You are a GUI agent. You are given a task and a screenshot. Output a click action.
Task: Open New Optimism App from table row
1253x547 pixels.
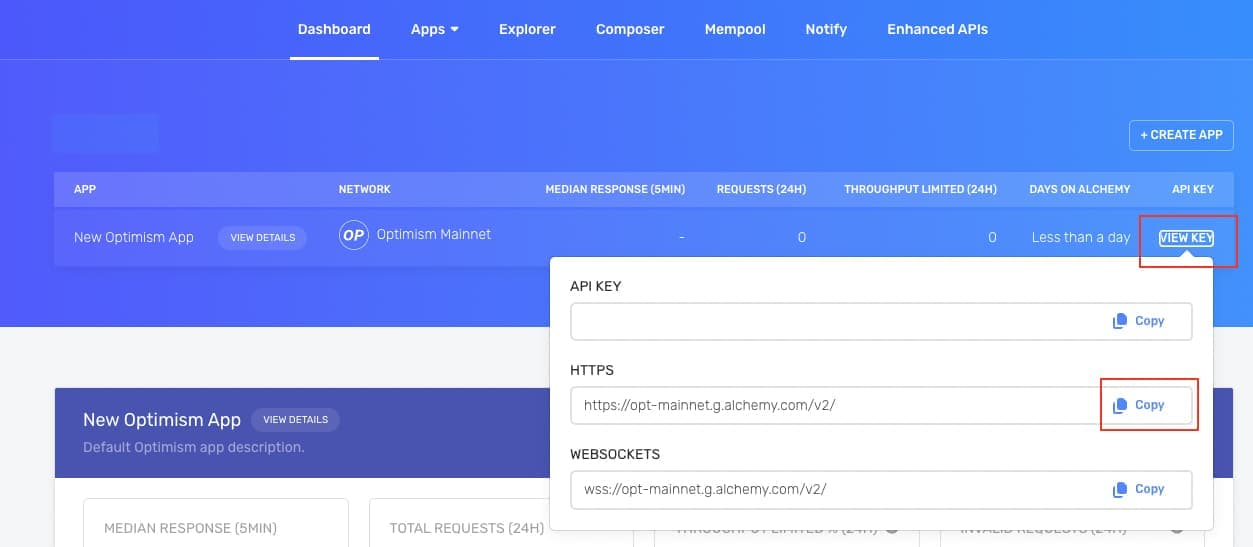click(x=134, y=238)
